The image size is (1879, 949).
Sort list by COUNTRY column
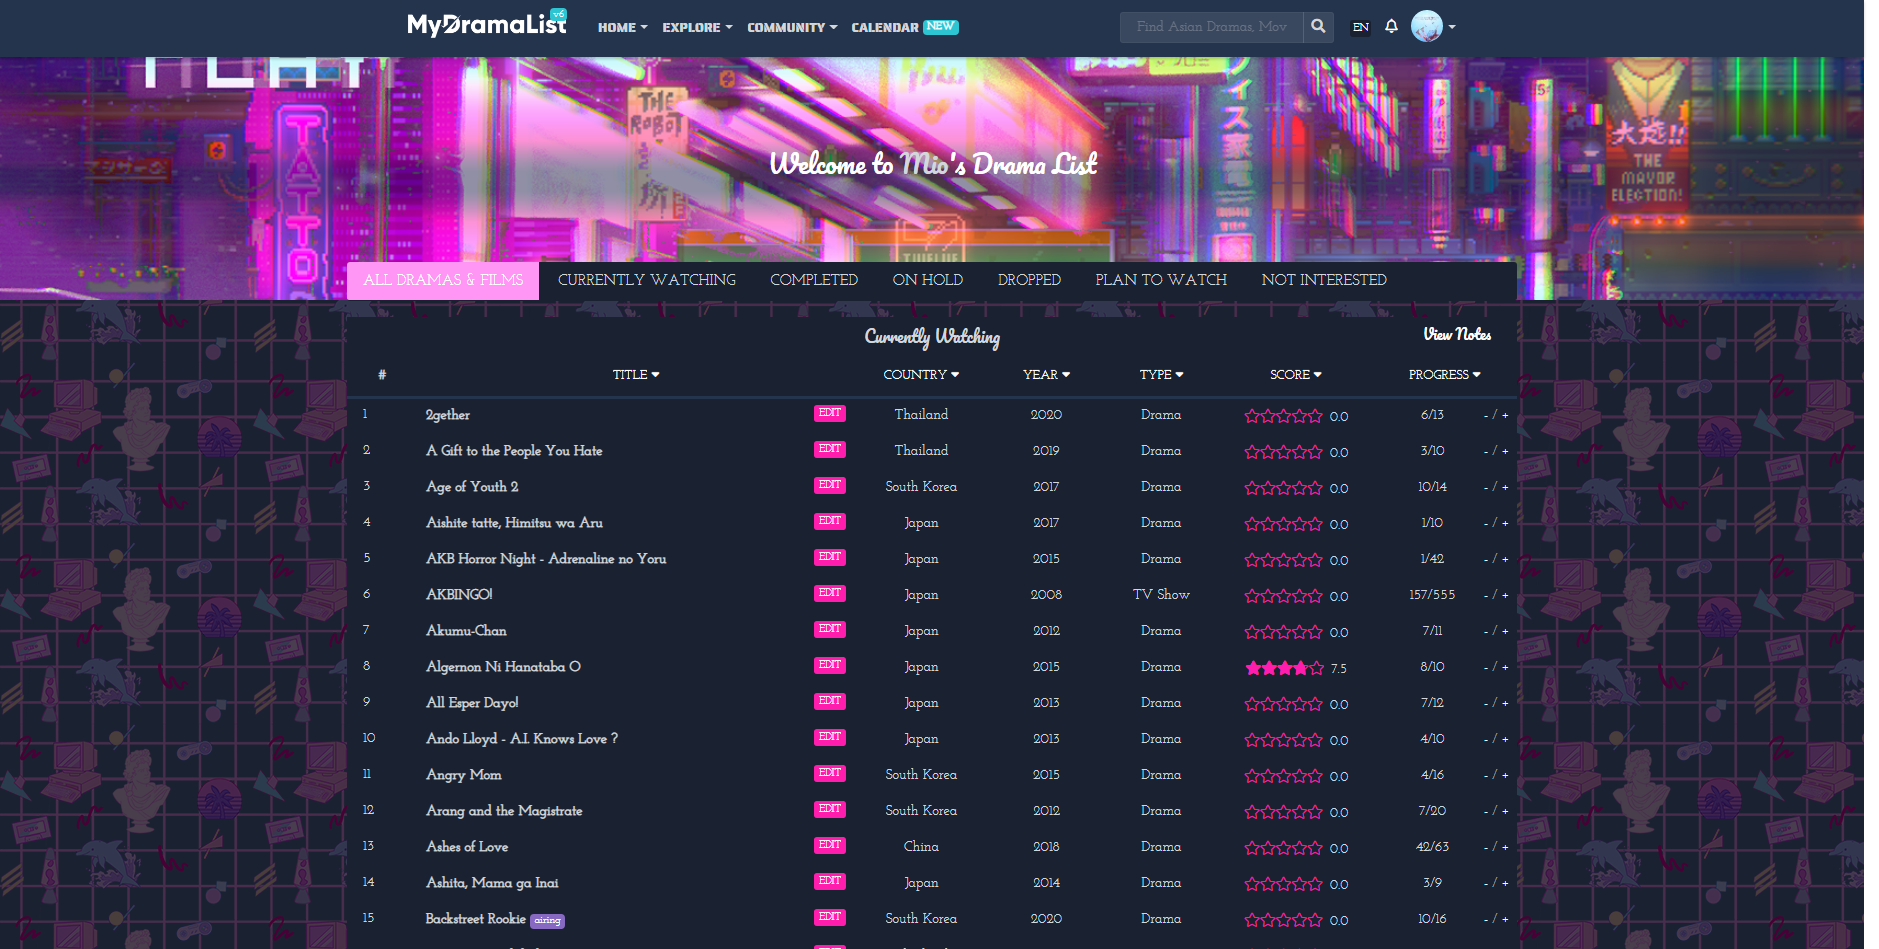pos(921,374)
